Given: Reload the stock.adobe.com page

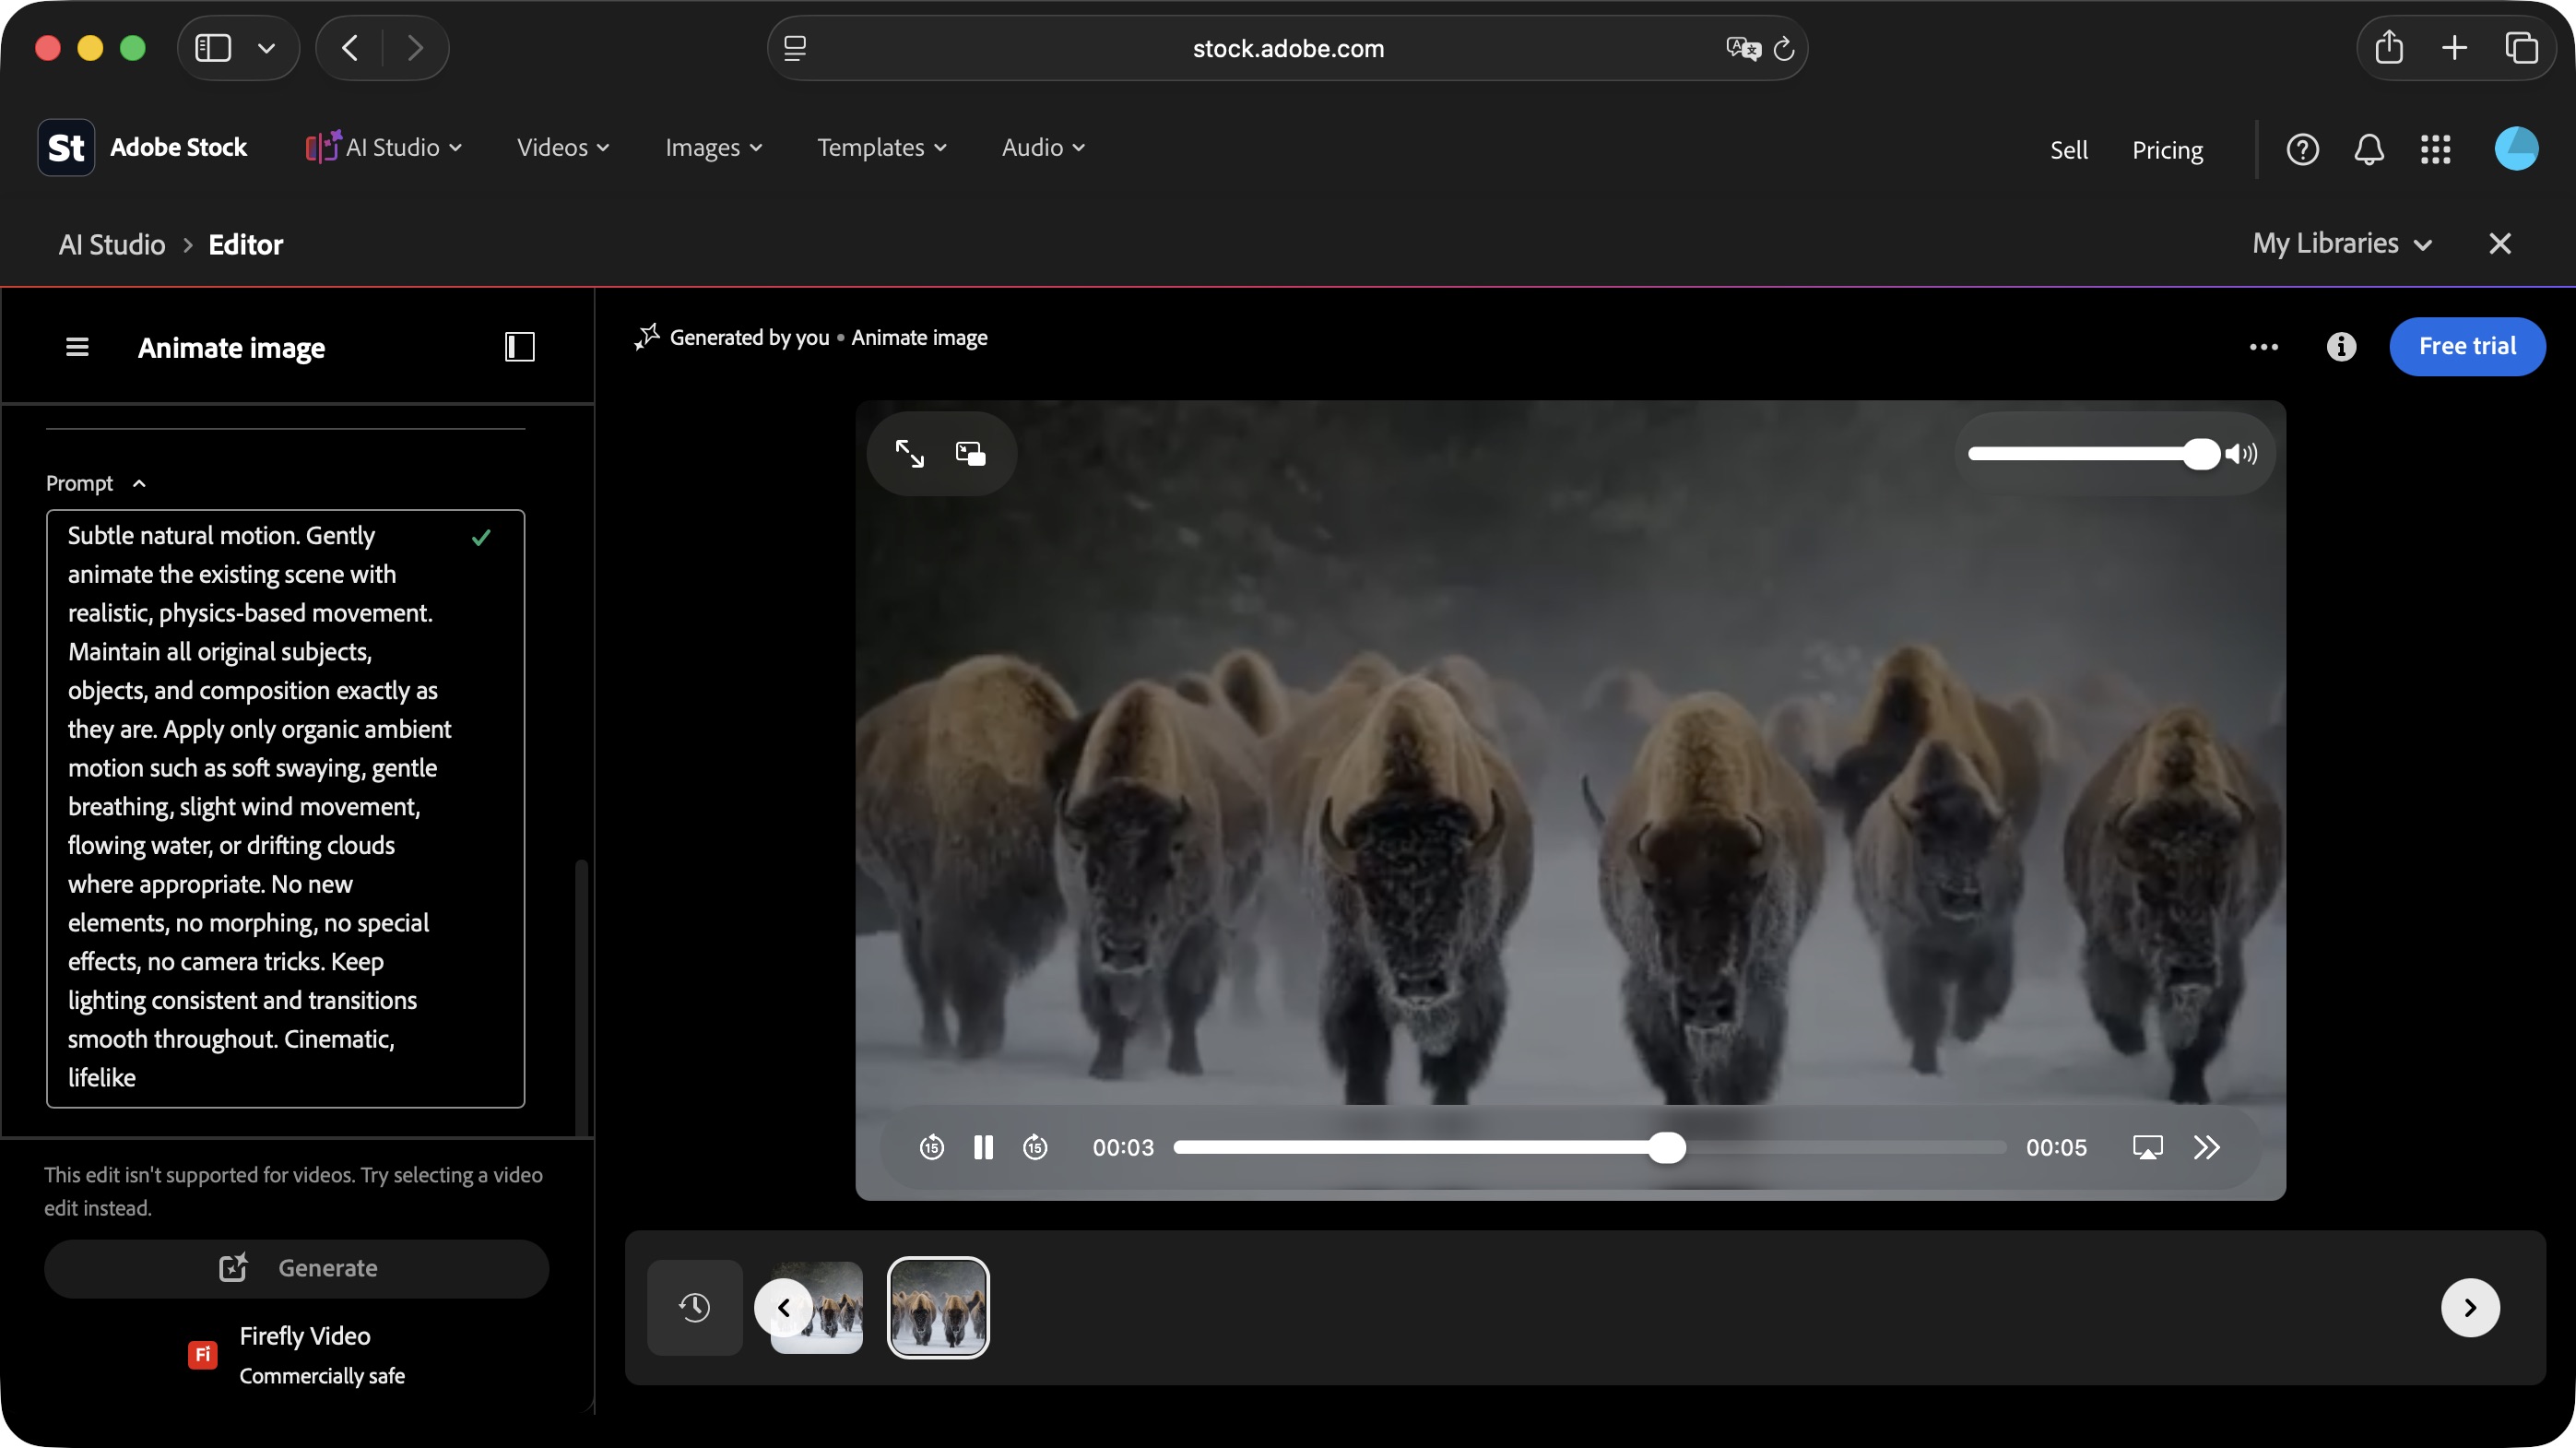Looking at the screenshot, I should pos(1784,48).
